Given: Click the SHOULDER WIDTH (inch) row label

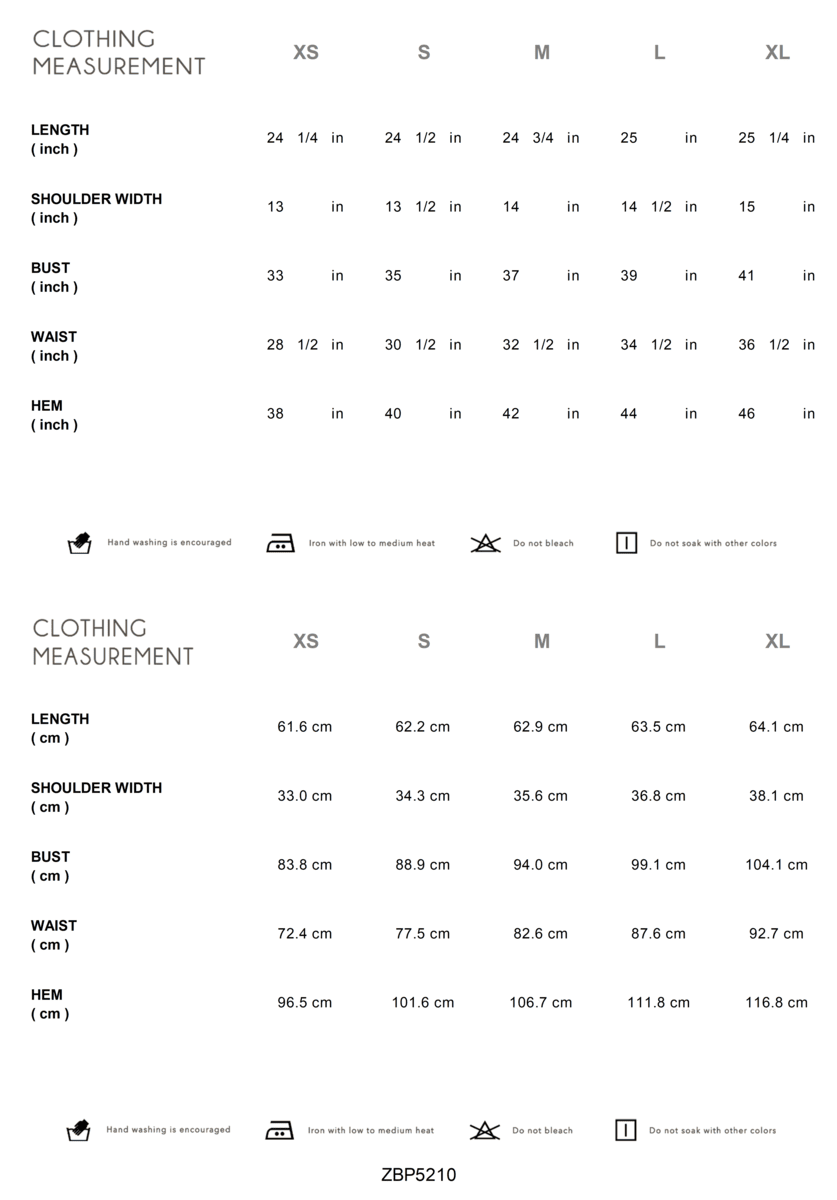Looking at the screenshot, I should coord(96,208).
